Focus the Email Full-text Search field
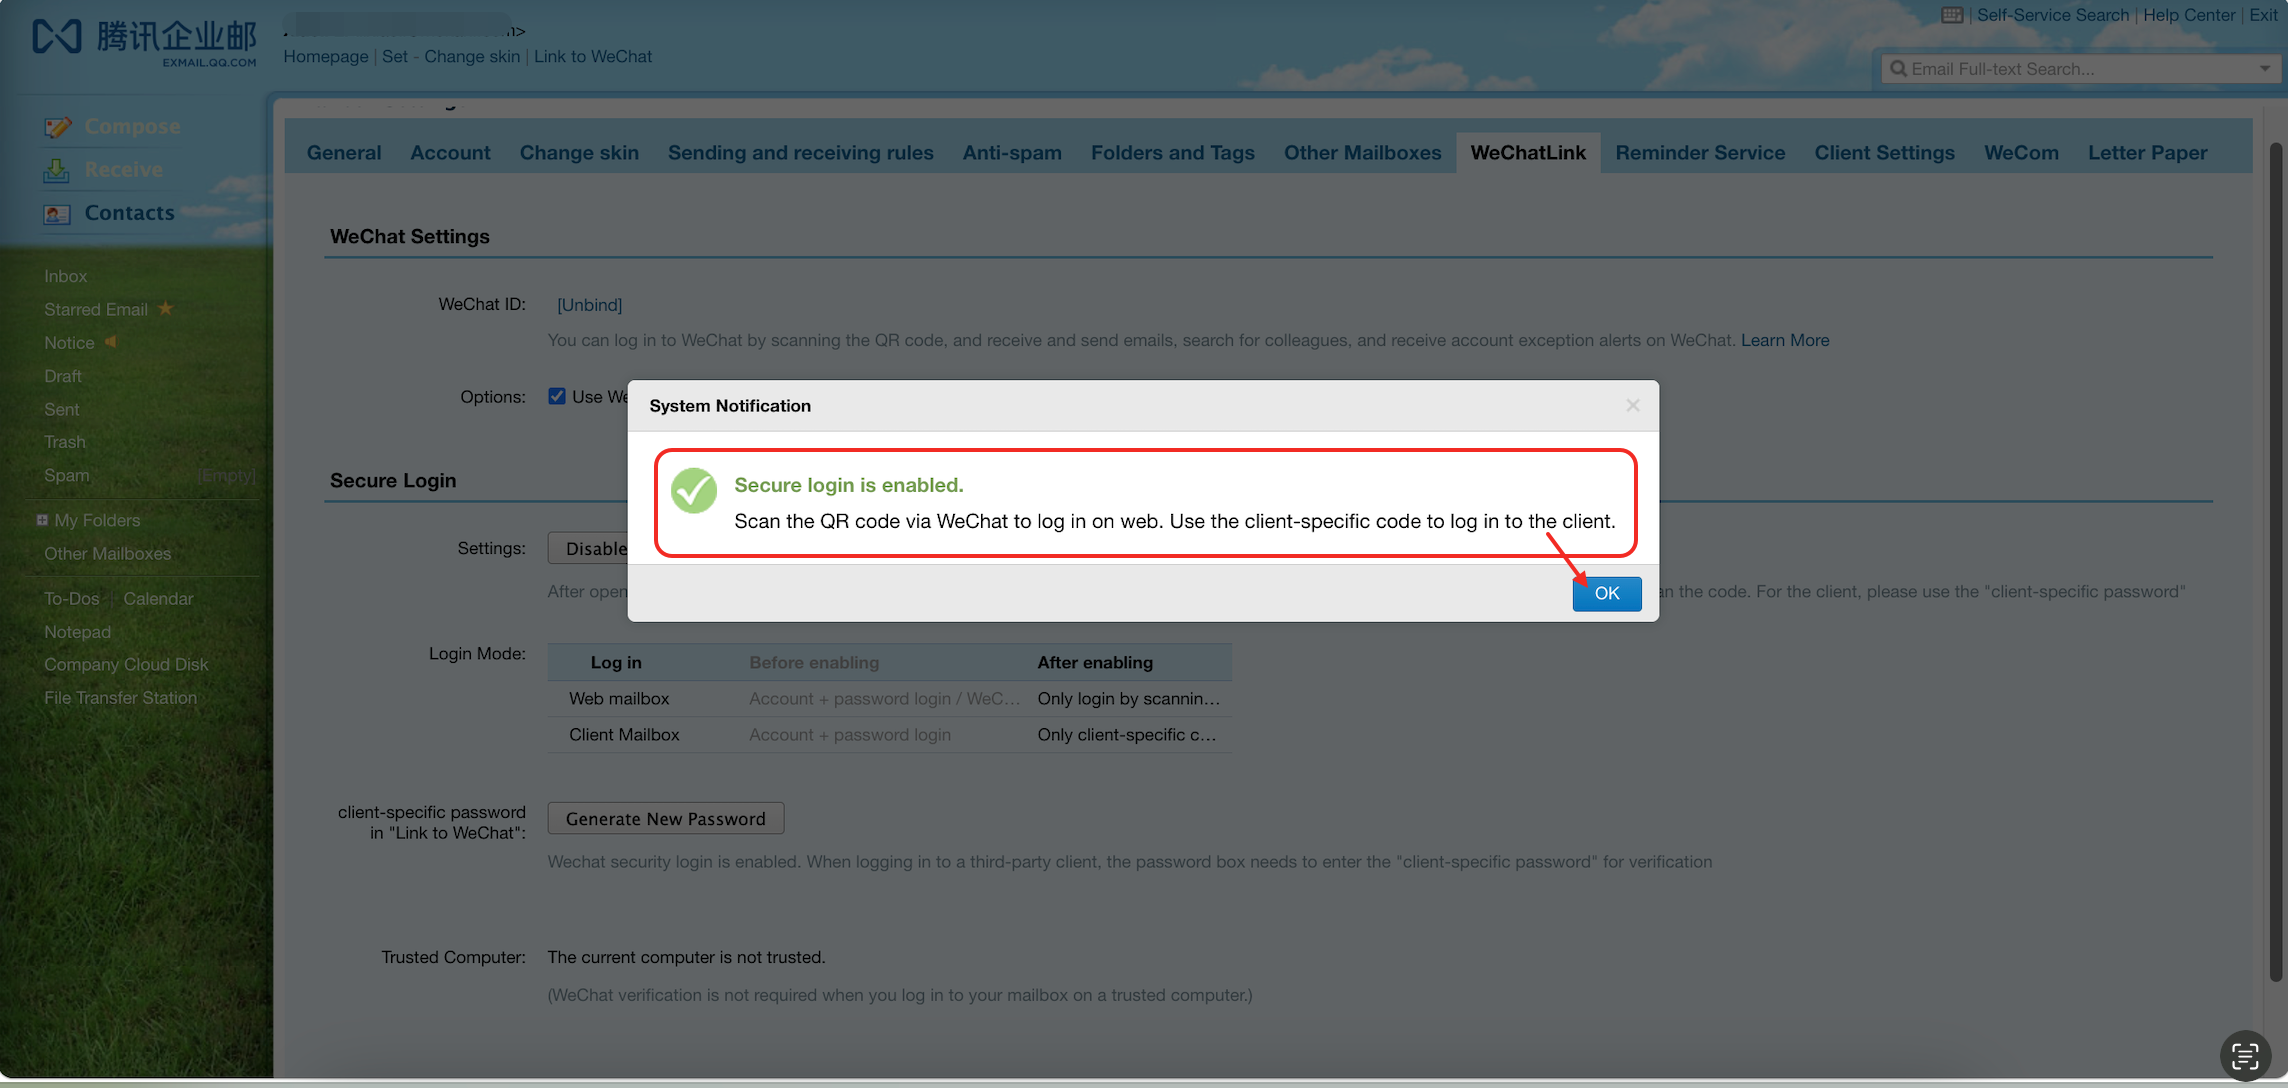The image size is (2288, 1088). (2080, 69)
